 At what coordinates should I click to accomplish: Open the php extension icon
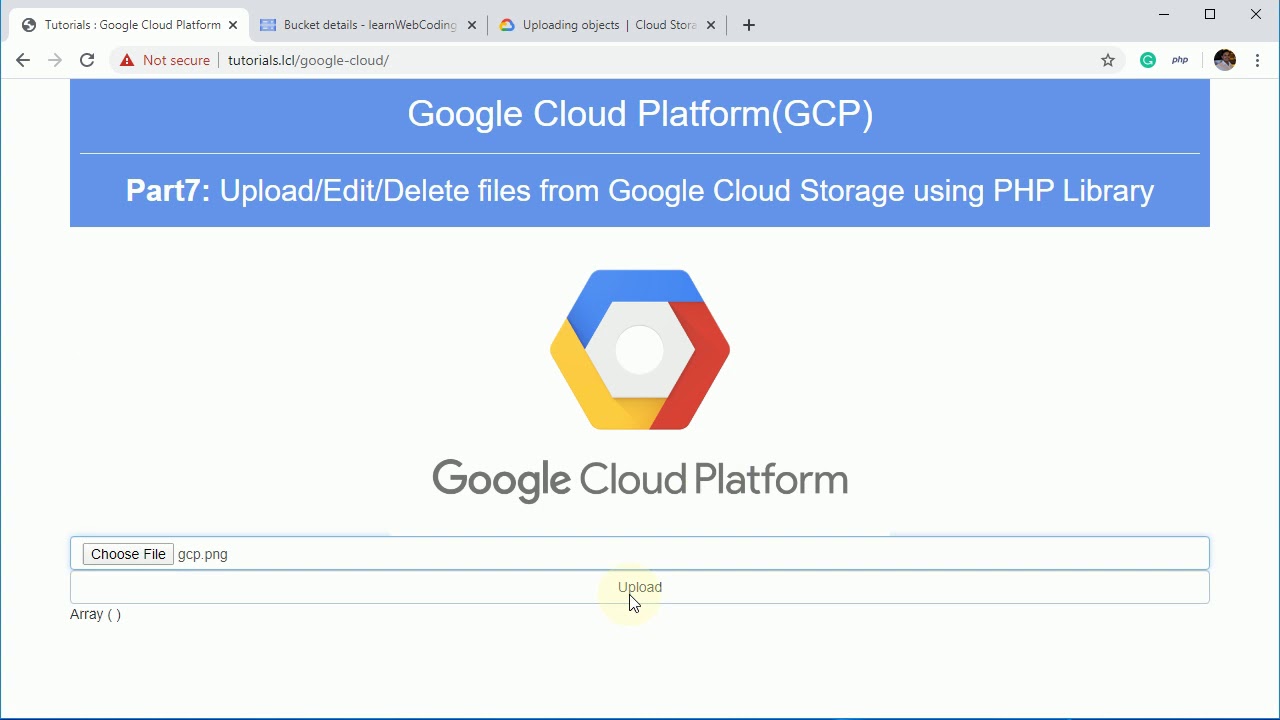[1180, 60]
